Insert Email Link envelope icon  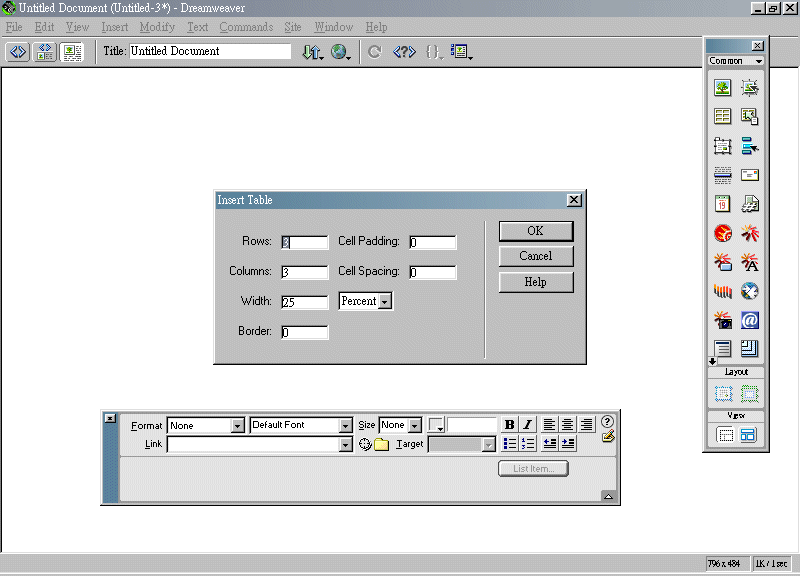749,175
